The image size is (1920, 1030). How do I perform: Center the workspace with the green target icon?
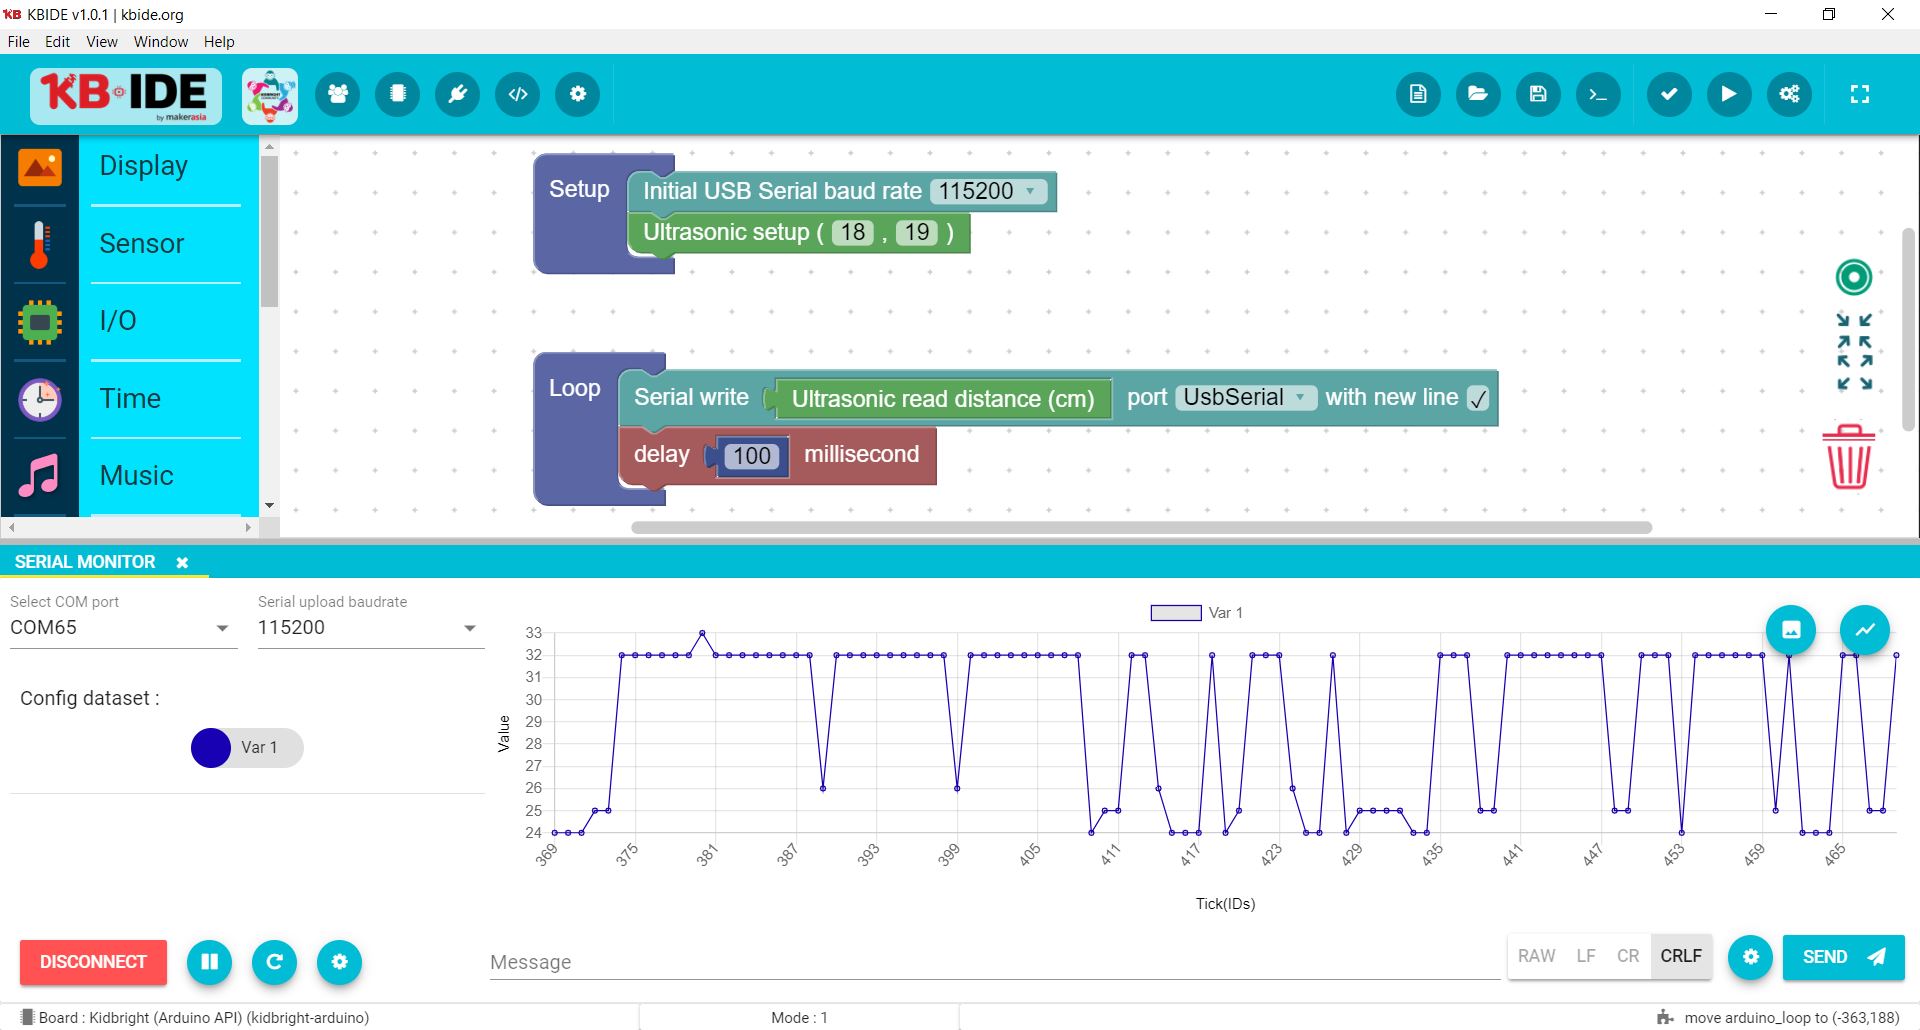pos(1854,277)
